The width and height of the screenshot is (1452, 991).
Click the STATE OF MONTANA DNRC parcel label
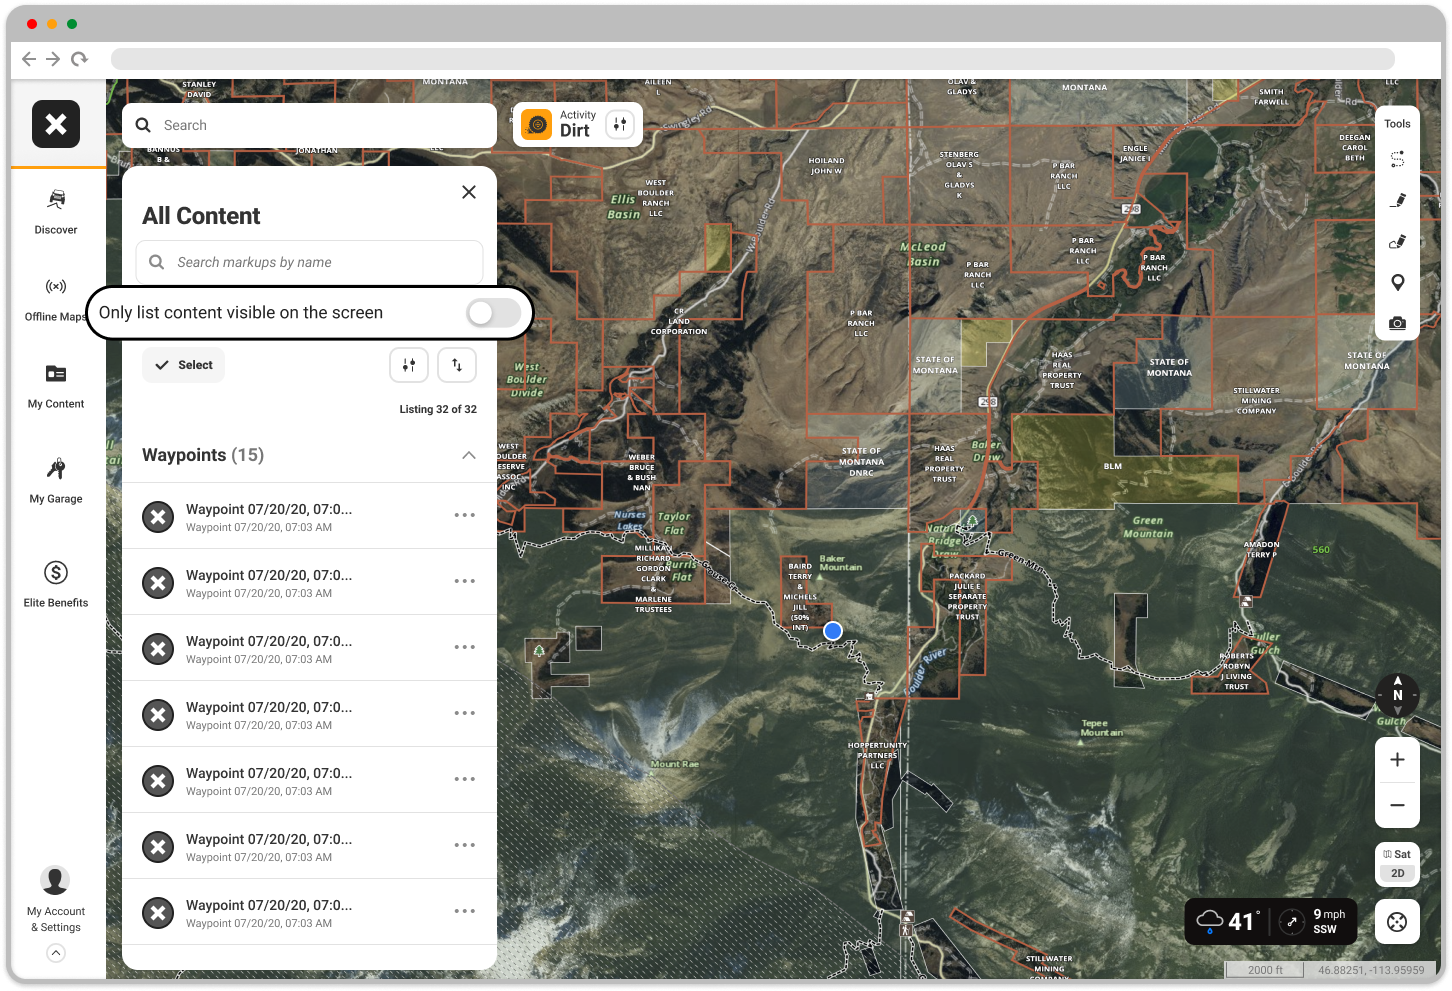click(x=861, y=462)
